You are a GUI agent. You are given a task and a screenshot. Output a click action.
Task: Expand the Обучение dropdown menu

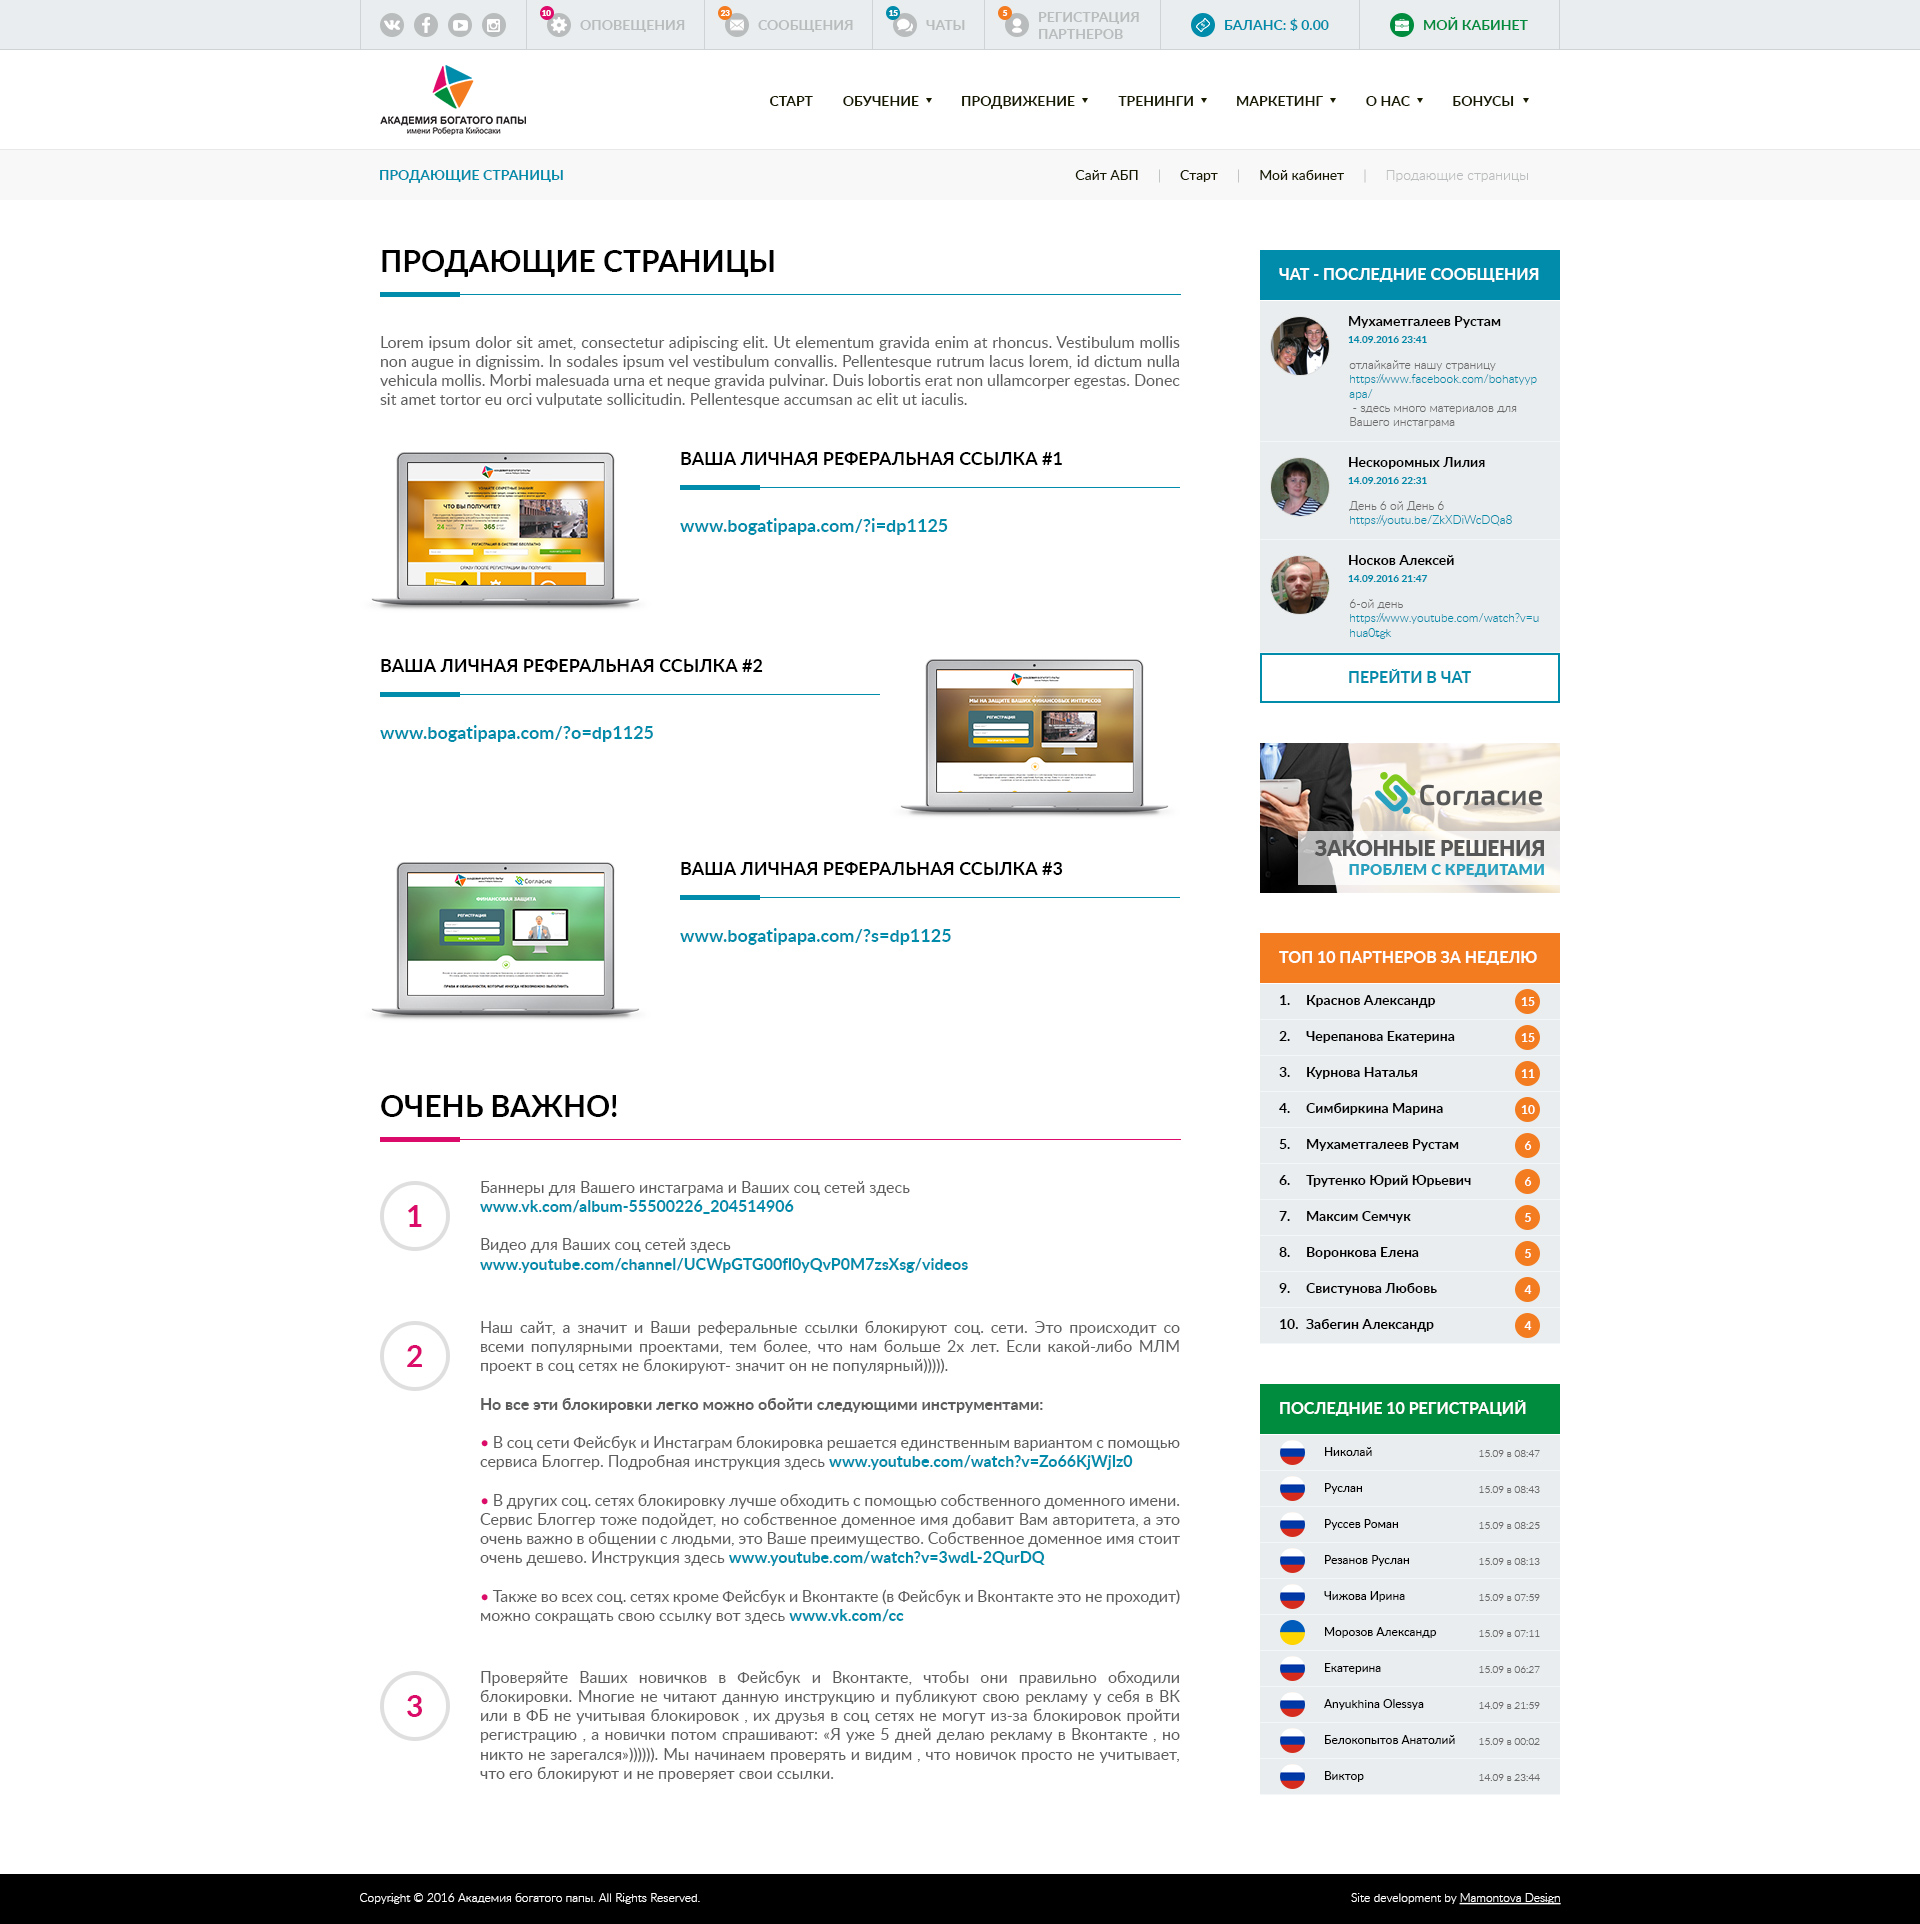(x=887, y=101)
